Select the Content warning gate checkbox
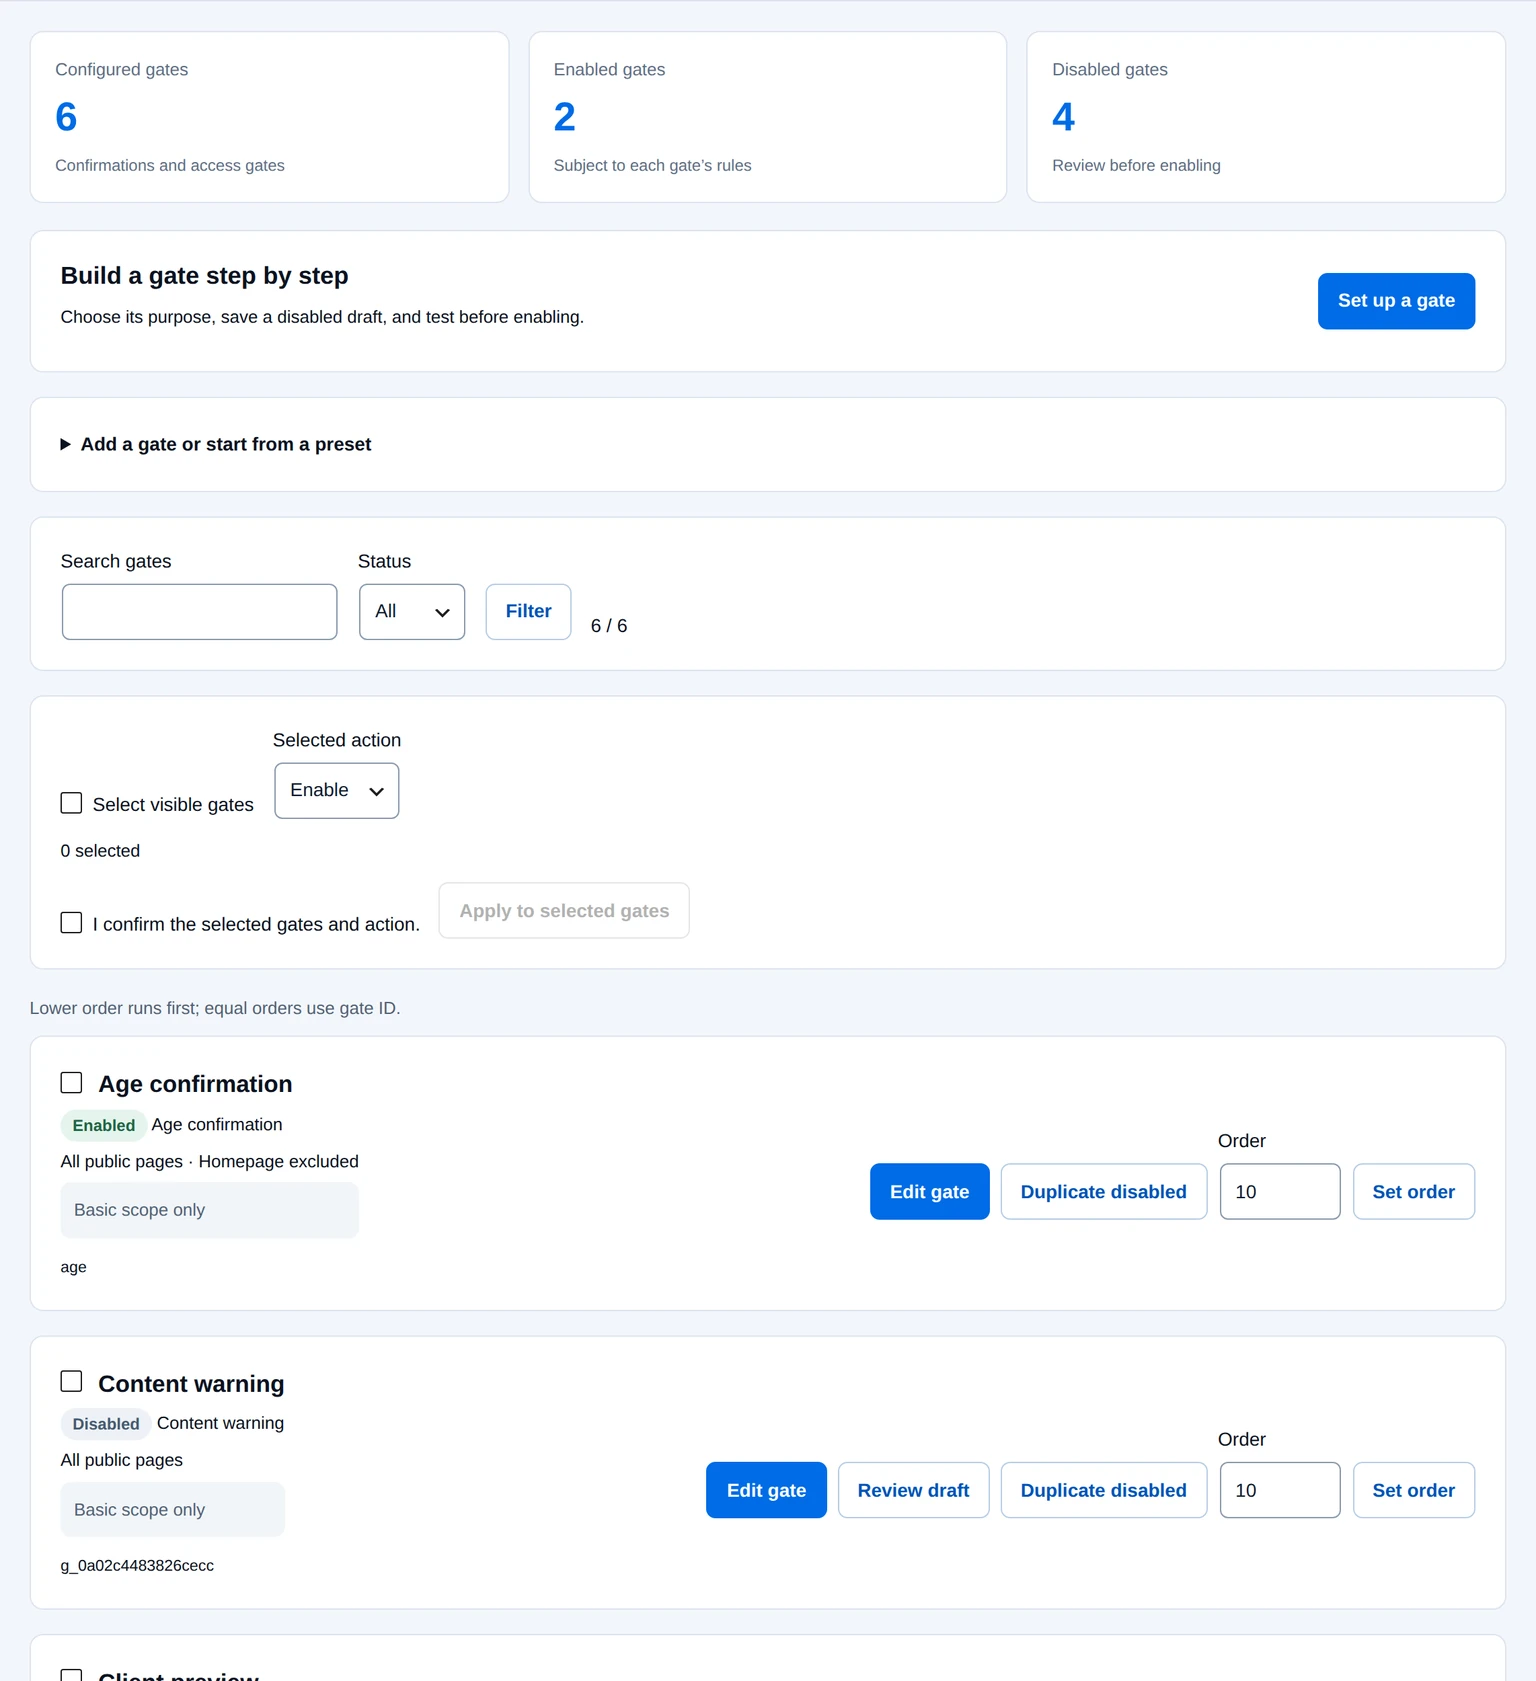 tap(71, 1381)
